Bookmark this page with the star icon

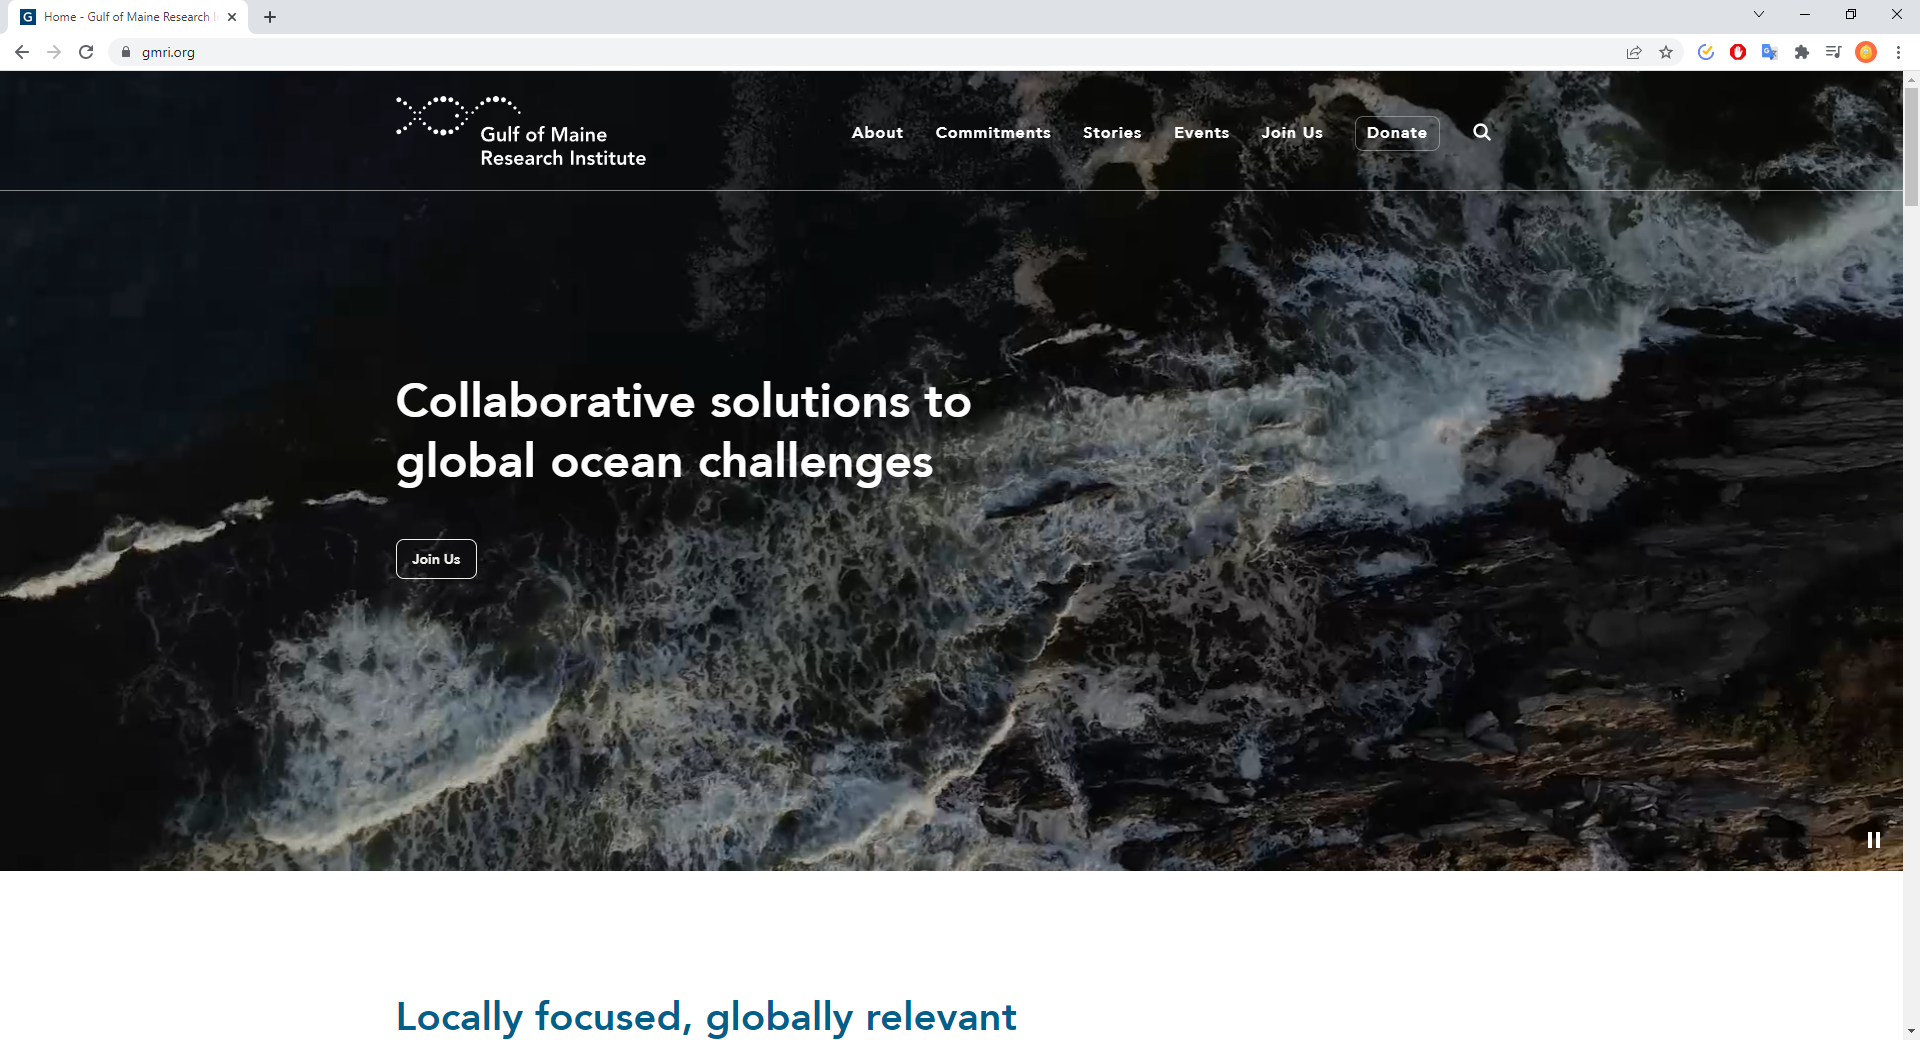(1666, 52)
